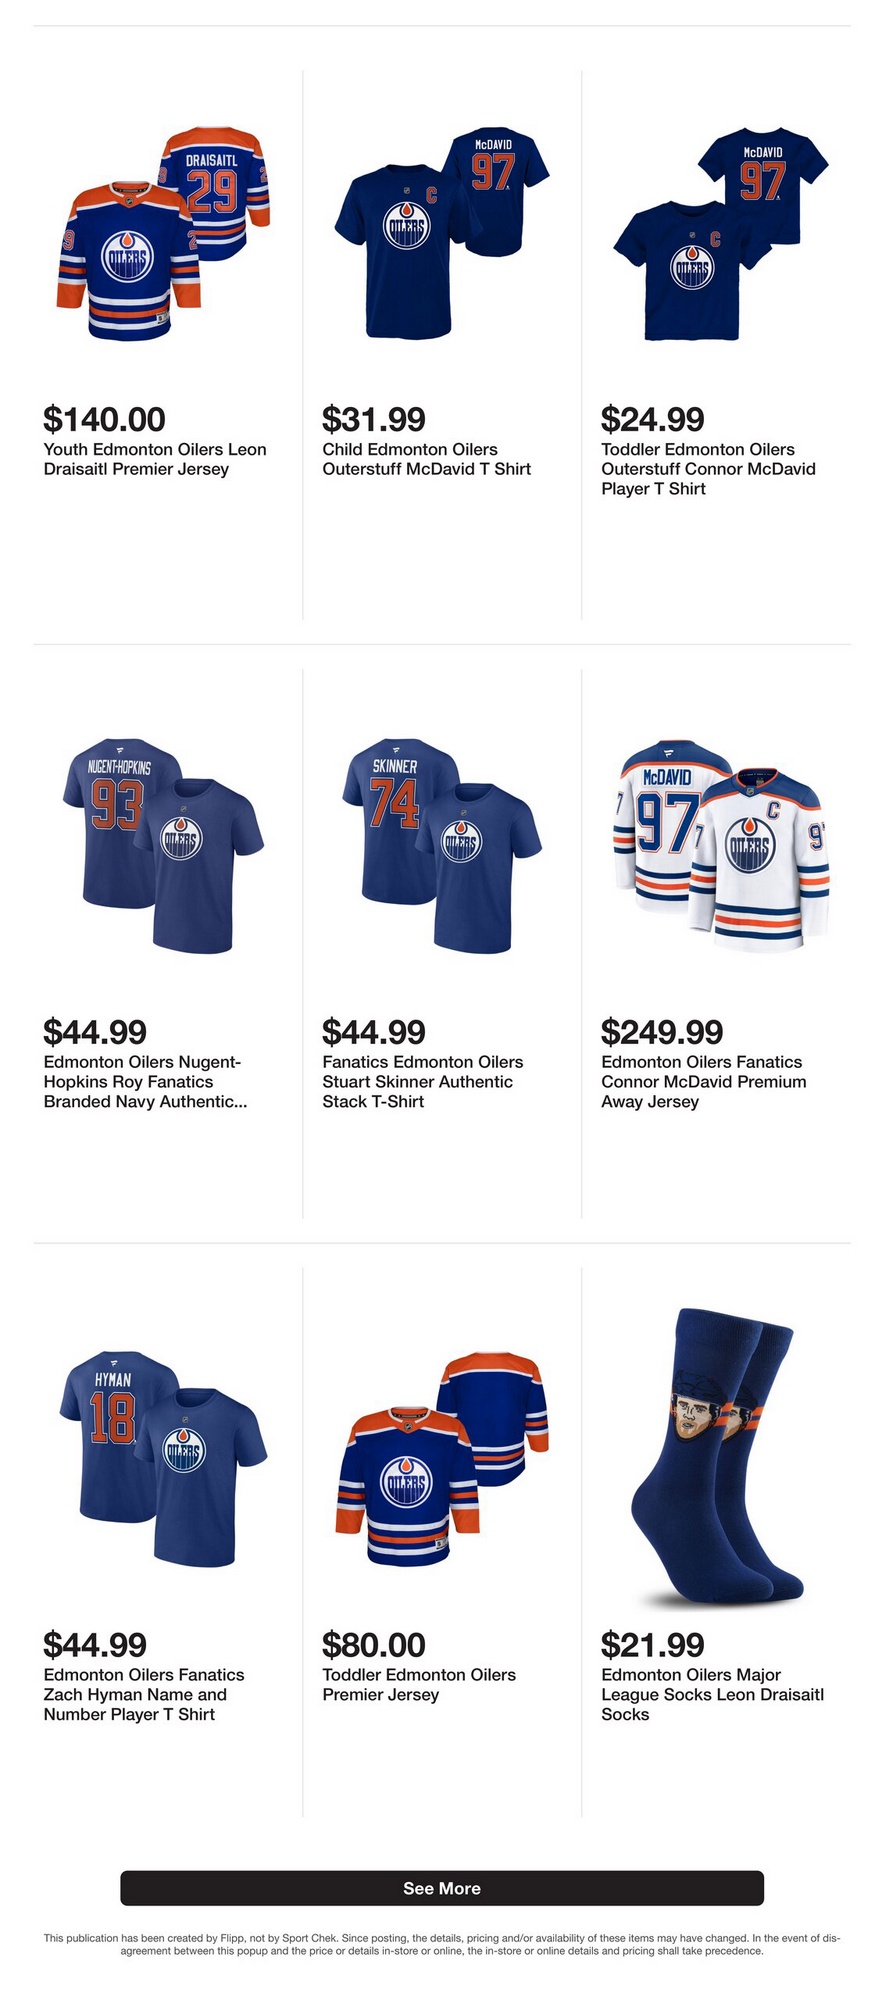View the Toddler Connor McDavid T Shirt image
Viewport: 885px width, 2000px height.
[721, 233]
